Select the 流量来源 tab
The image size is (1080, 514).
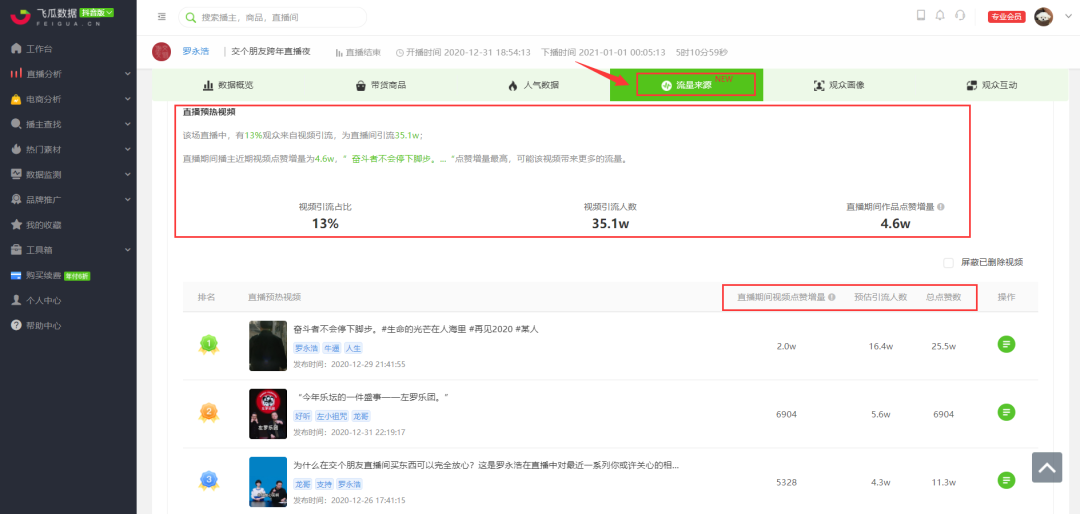[686, 85]
